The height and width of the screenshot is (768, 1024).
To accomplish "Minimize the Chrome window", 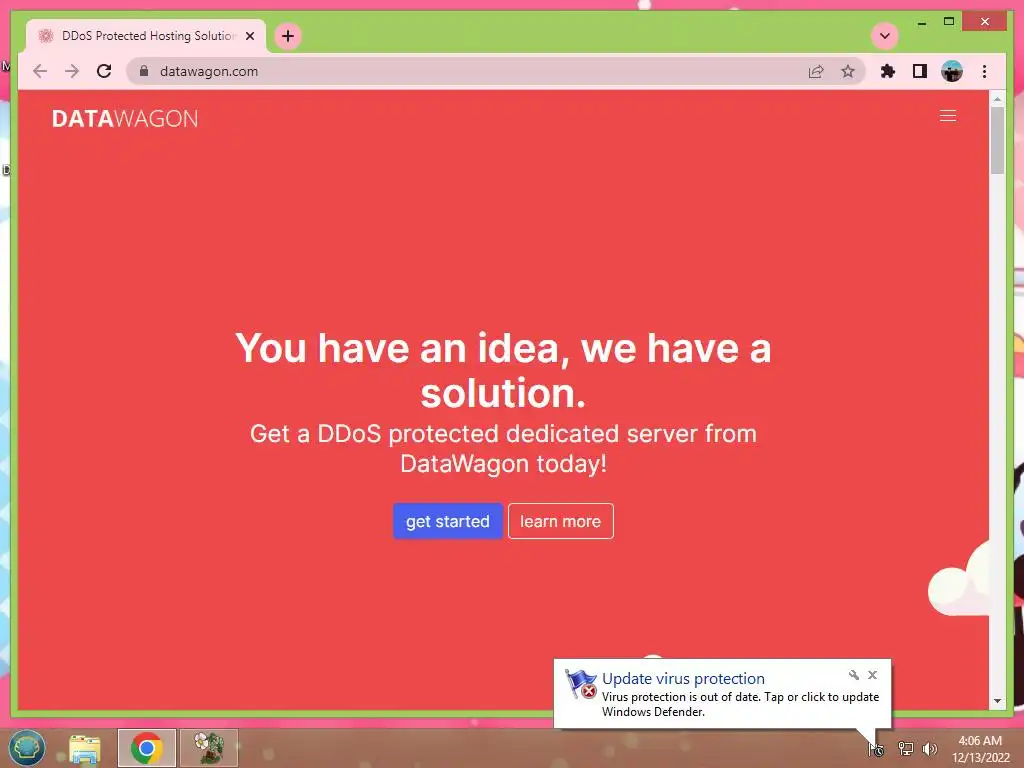I will pyautogui.click(x=921, y=22).
